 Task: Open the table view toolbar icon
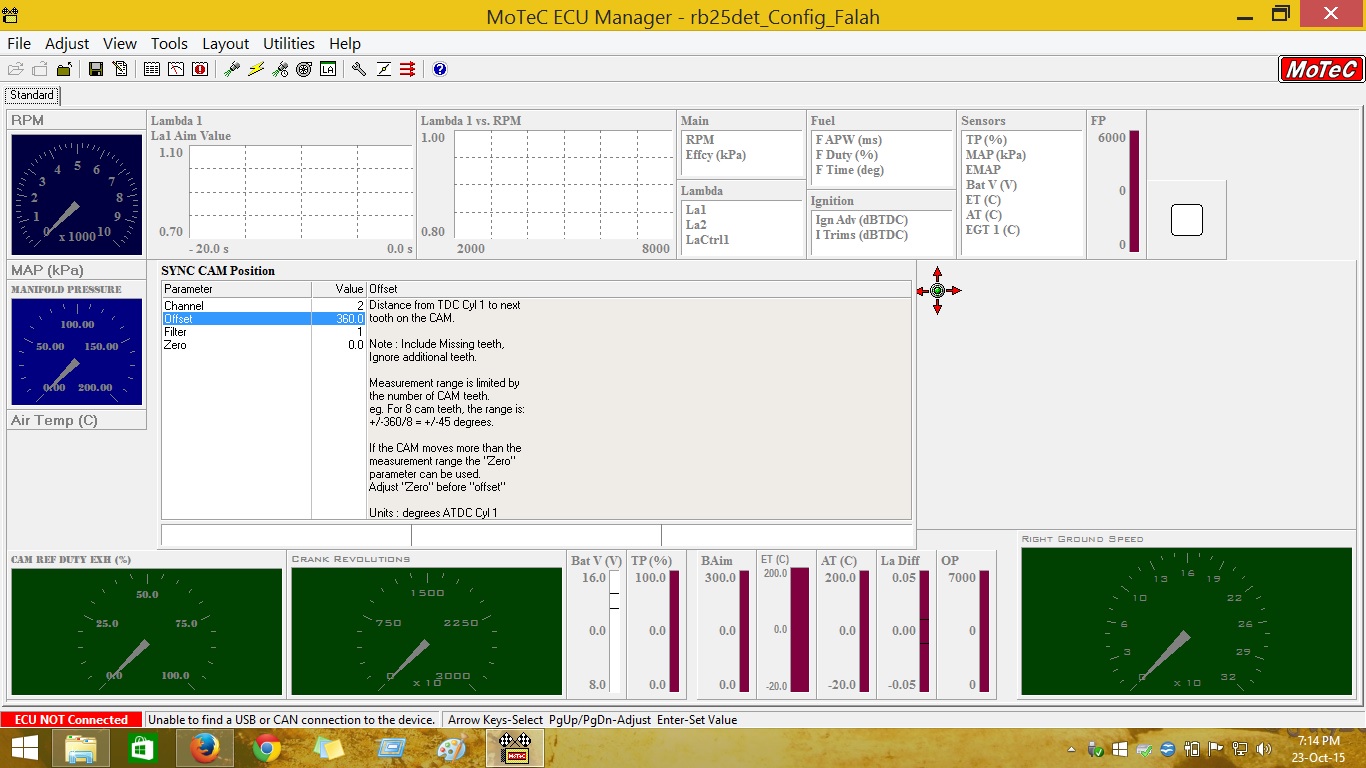click(152, 69)
